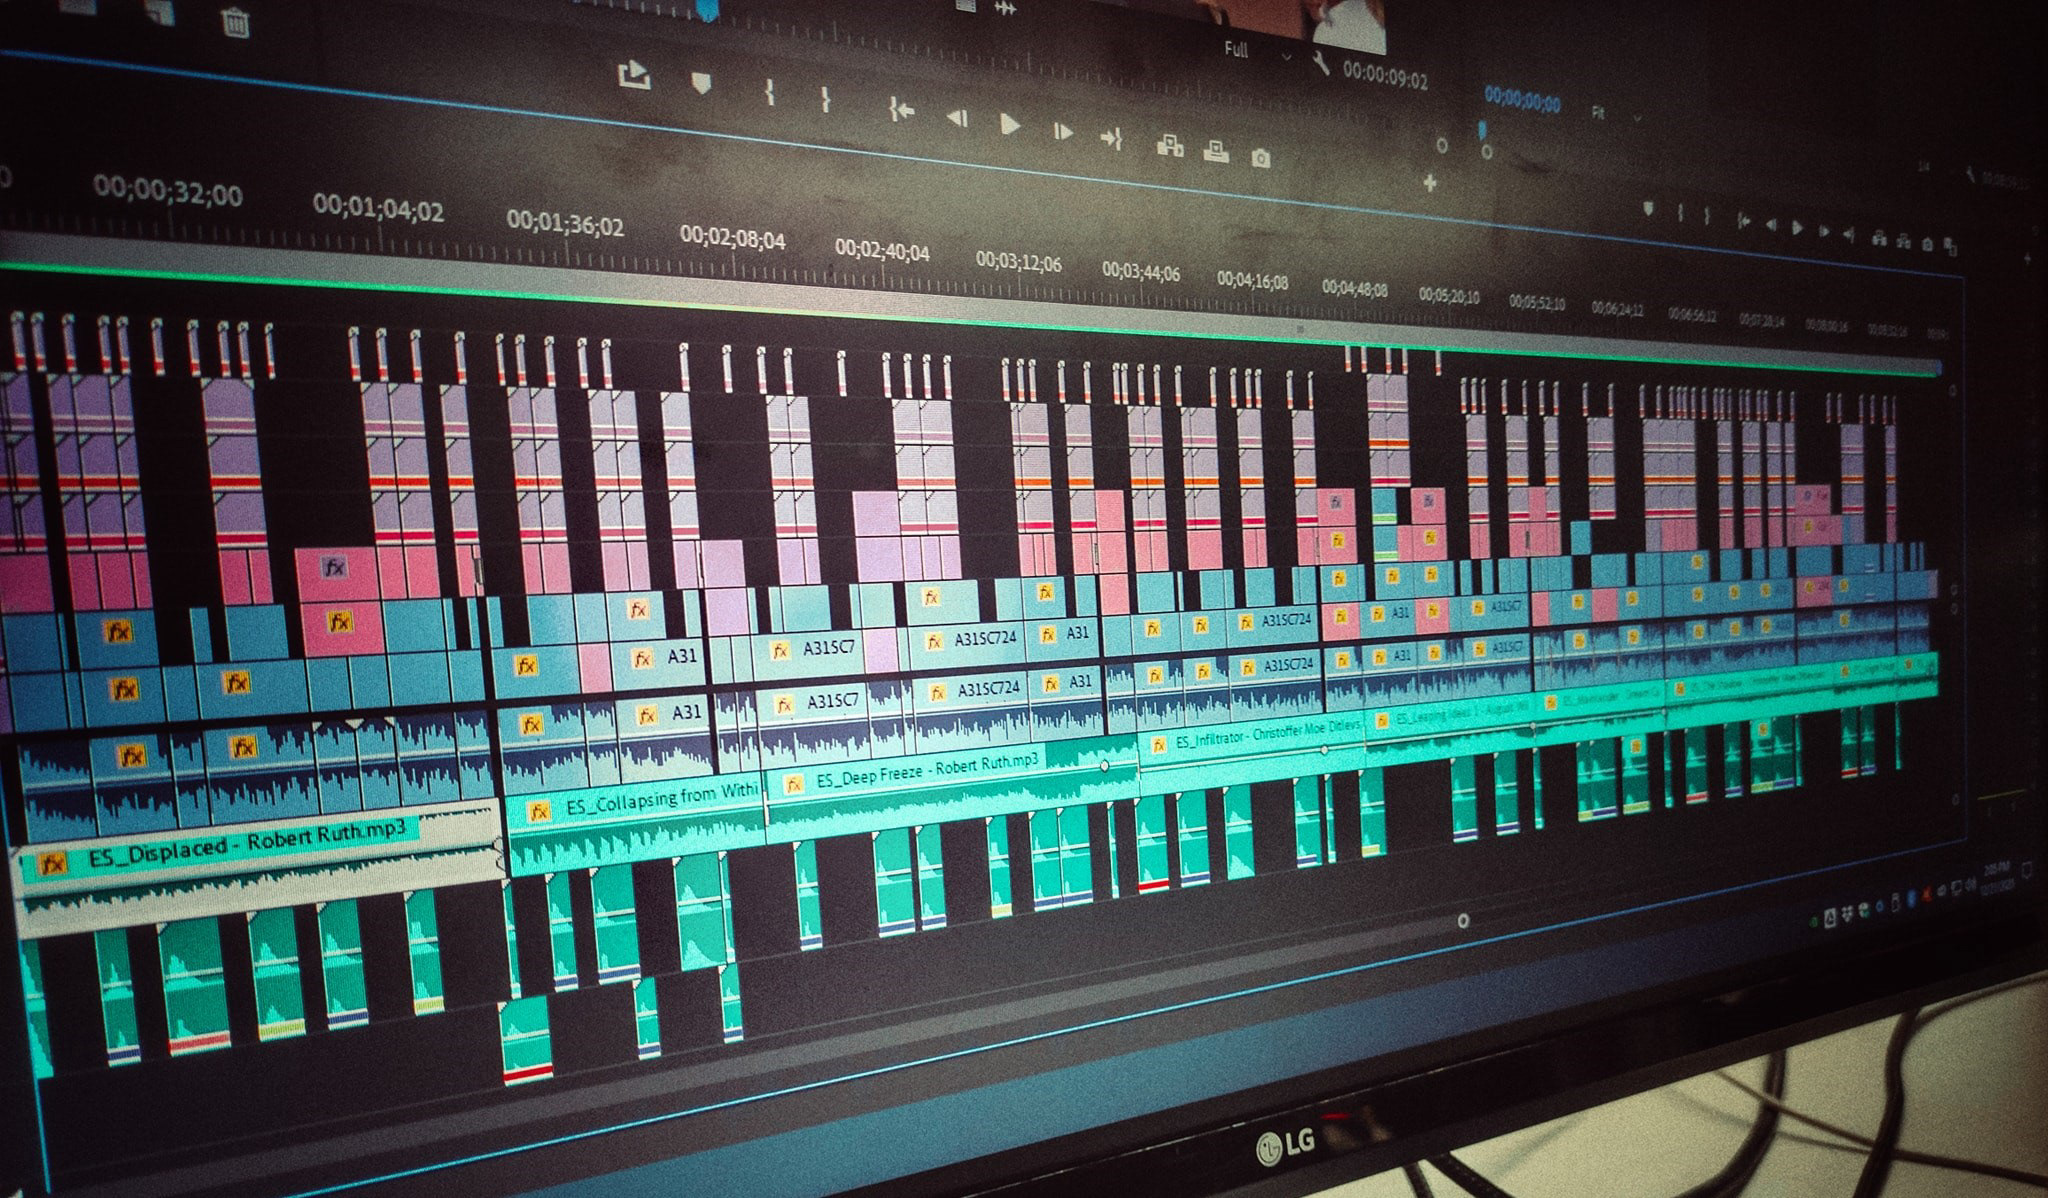
Task: Export a frame with the source monitor camera icon
Action: pos(1261,158)
